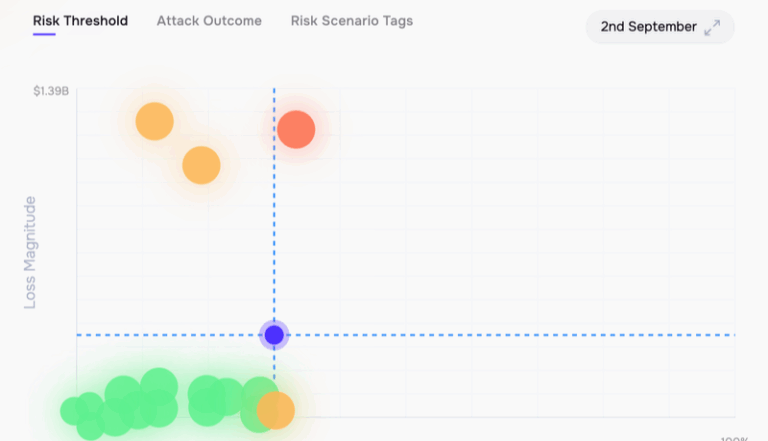Click the expand arrows icon
The image size is (768, 441).
(x=712, y=27)
